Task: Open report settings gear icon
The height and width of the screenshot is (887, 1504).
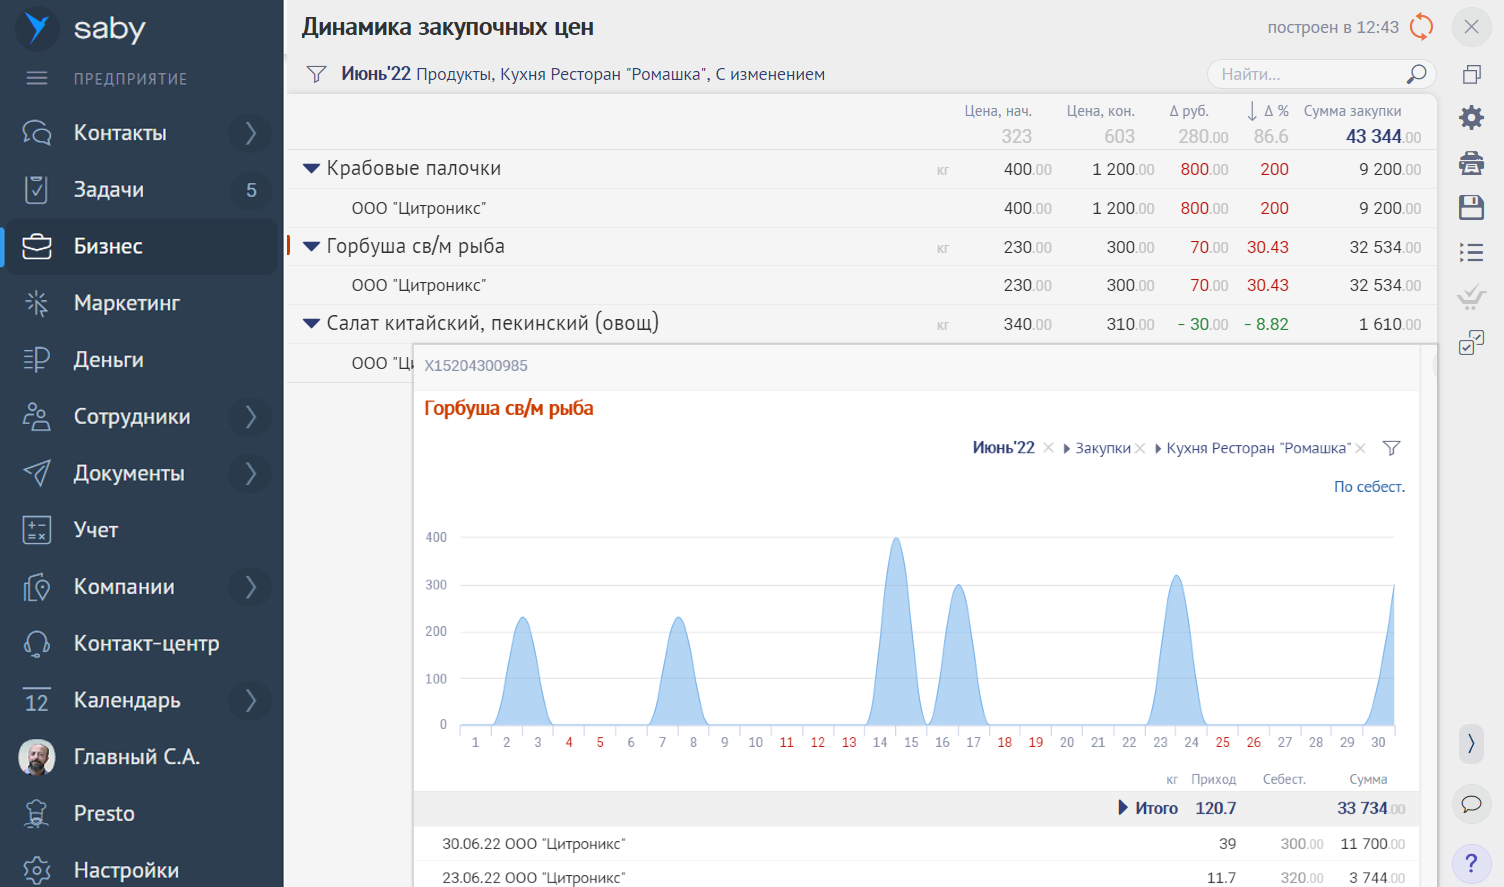Action: 1471,118
